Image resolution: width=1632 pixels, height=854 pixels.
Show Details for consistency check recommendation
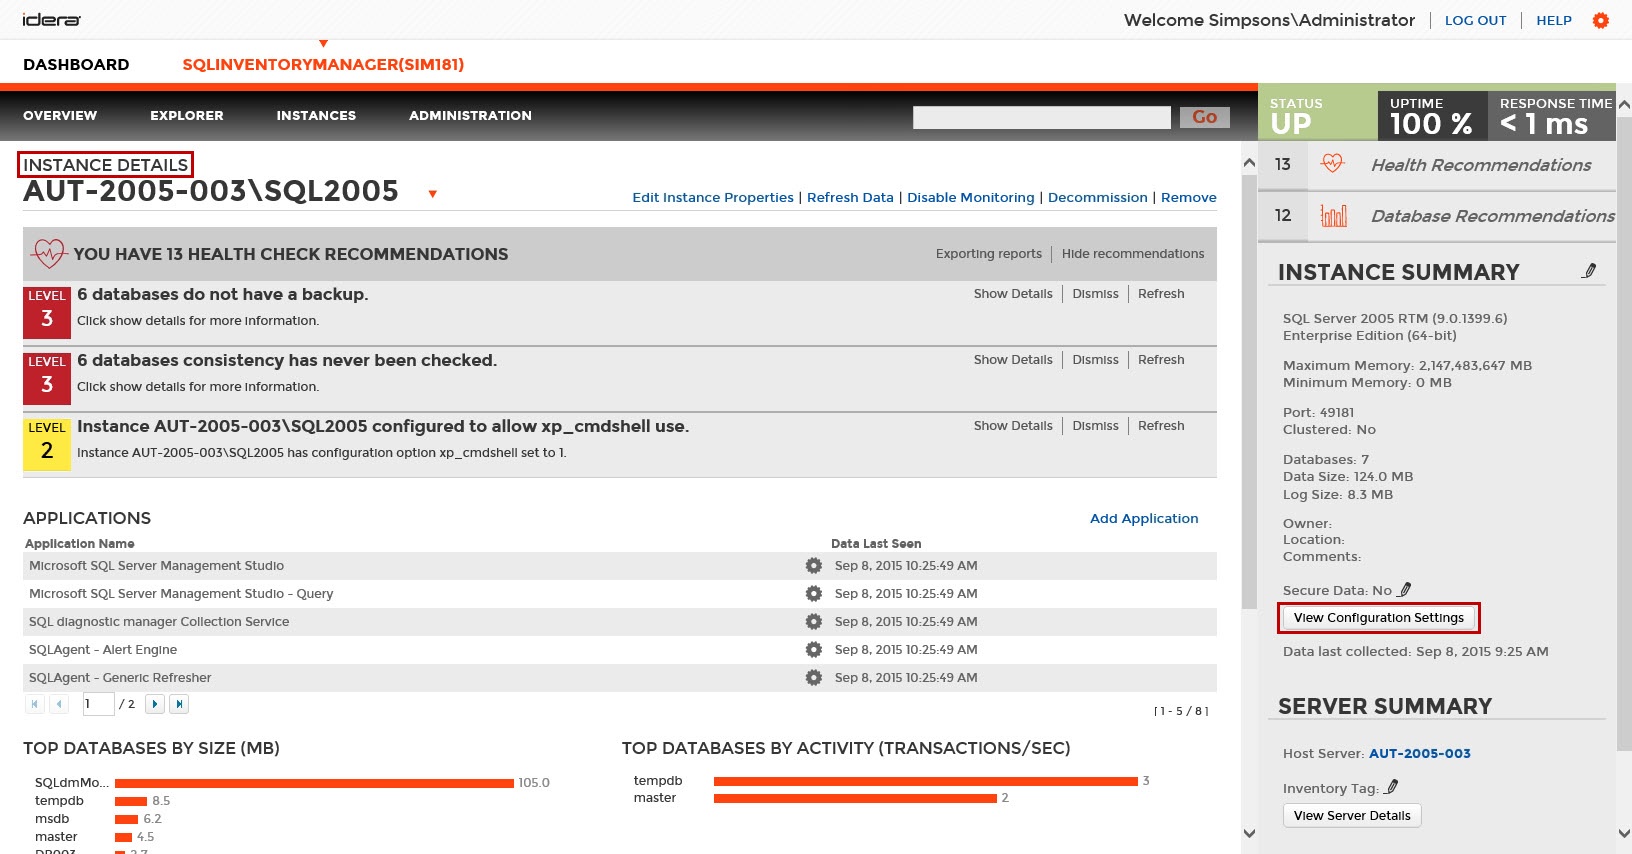[x=1013, y=360]
